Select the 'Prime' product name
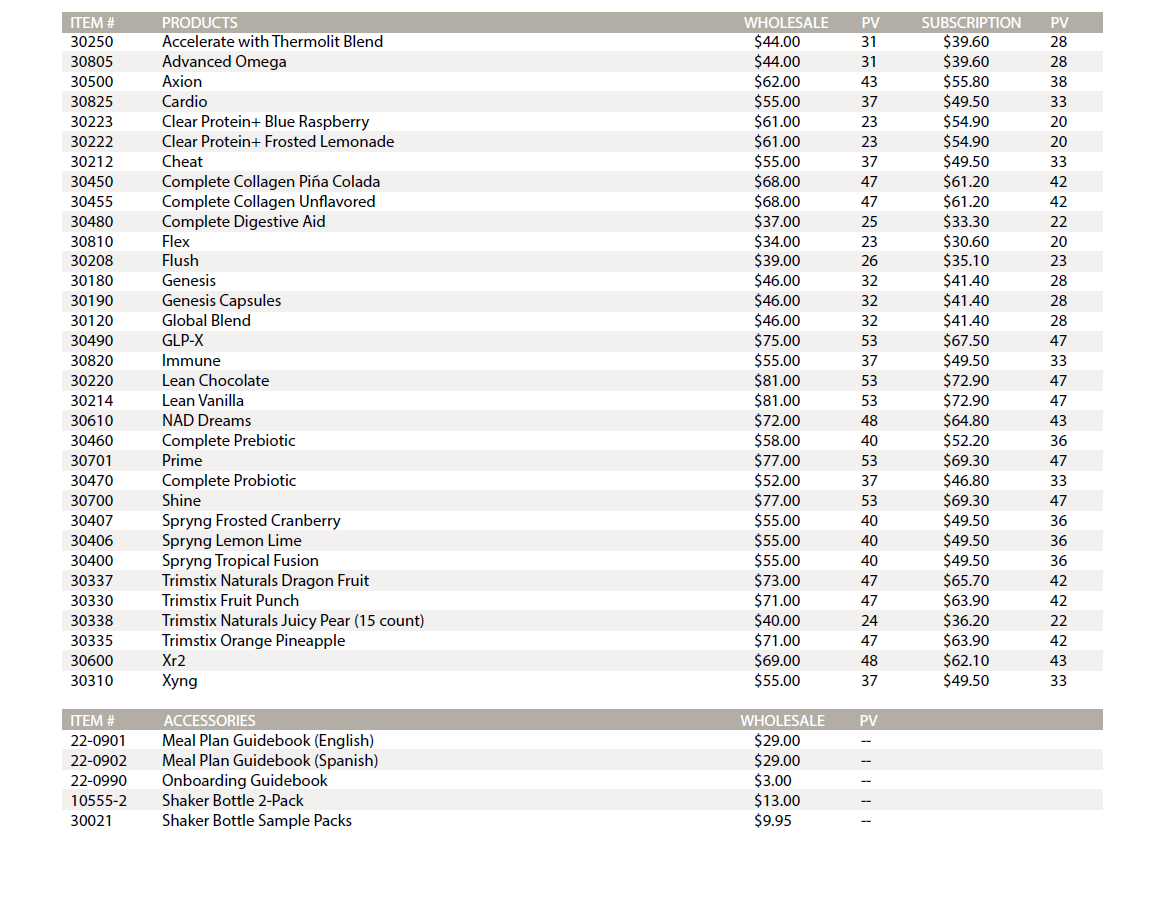 pyautogui.click(x=182, y=461)
